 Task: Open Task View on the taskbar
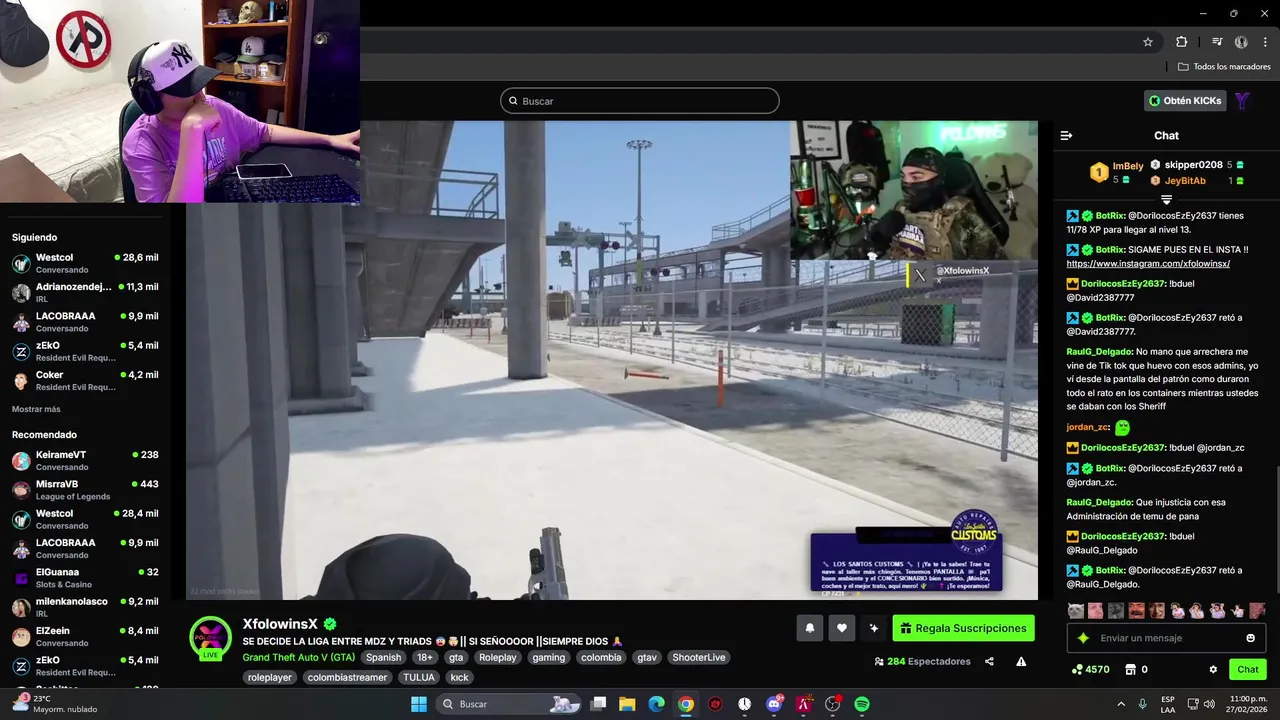[598, 704]
